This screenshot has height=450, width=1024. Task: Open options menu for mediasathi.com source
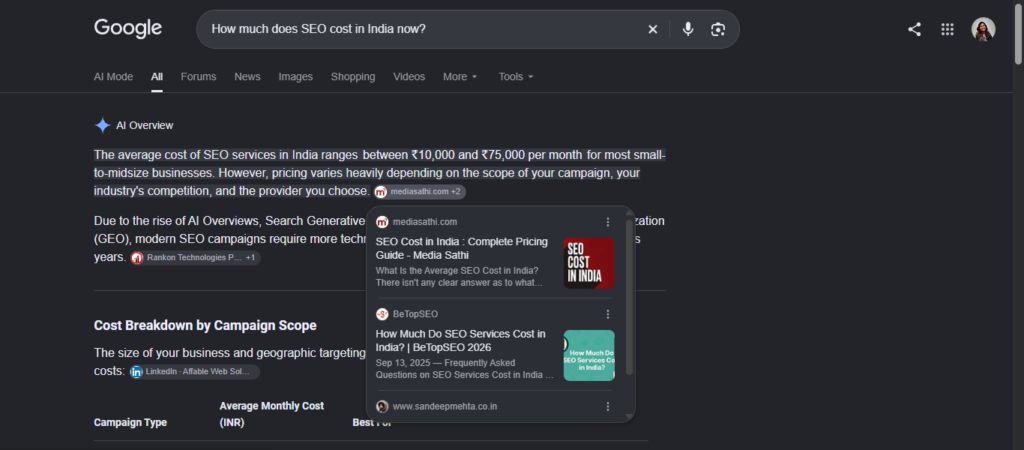[x=608, y=222]
